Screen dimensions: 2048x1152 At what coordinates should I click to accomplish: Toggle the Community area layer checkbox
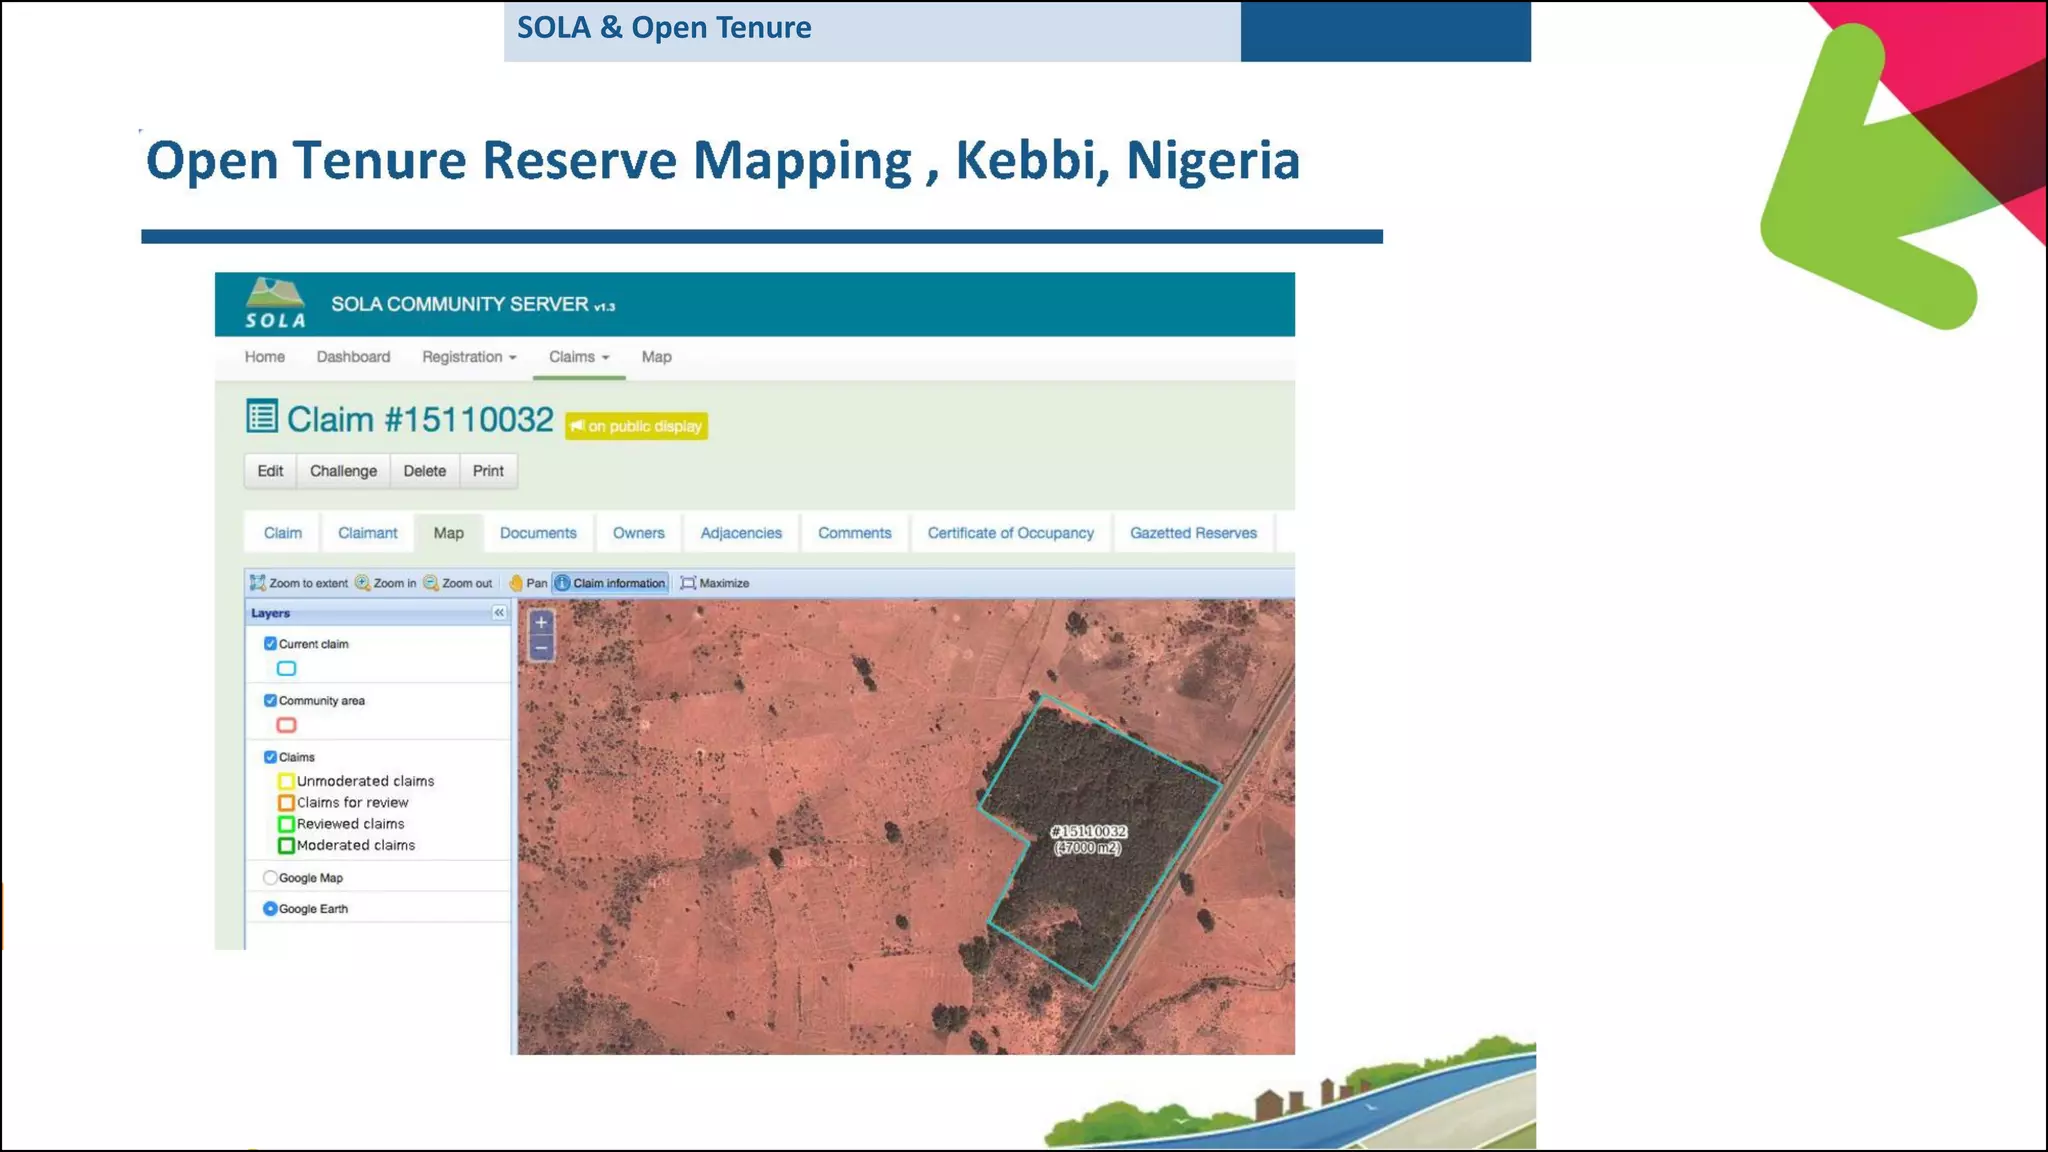click(270, 701)
